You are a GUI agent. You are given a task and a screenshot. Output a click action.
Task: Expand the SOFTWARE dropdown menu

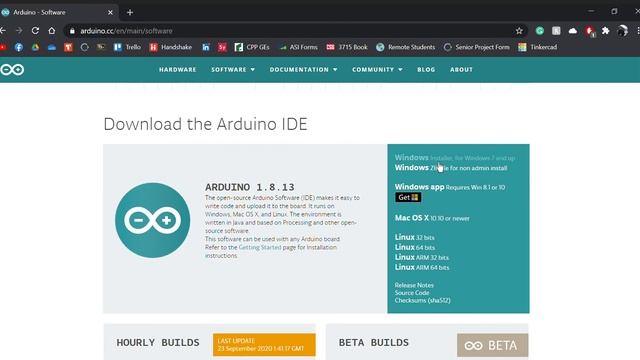(233, 70)
